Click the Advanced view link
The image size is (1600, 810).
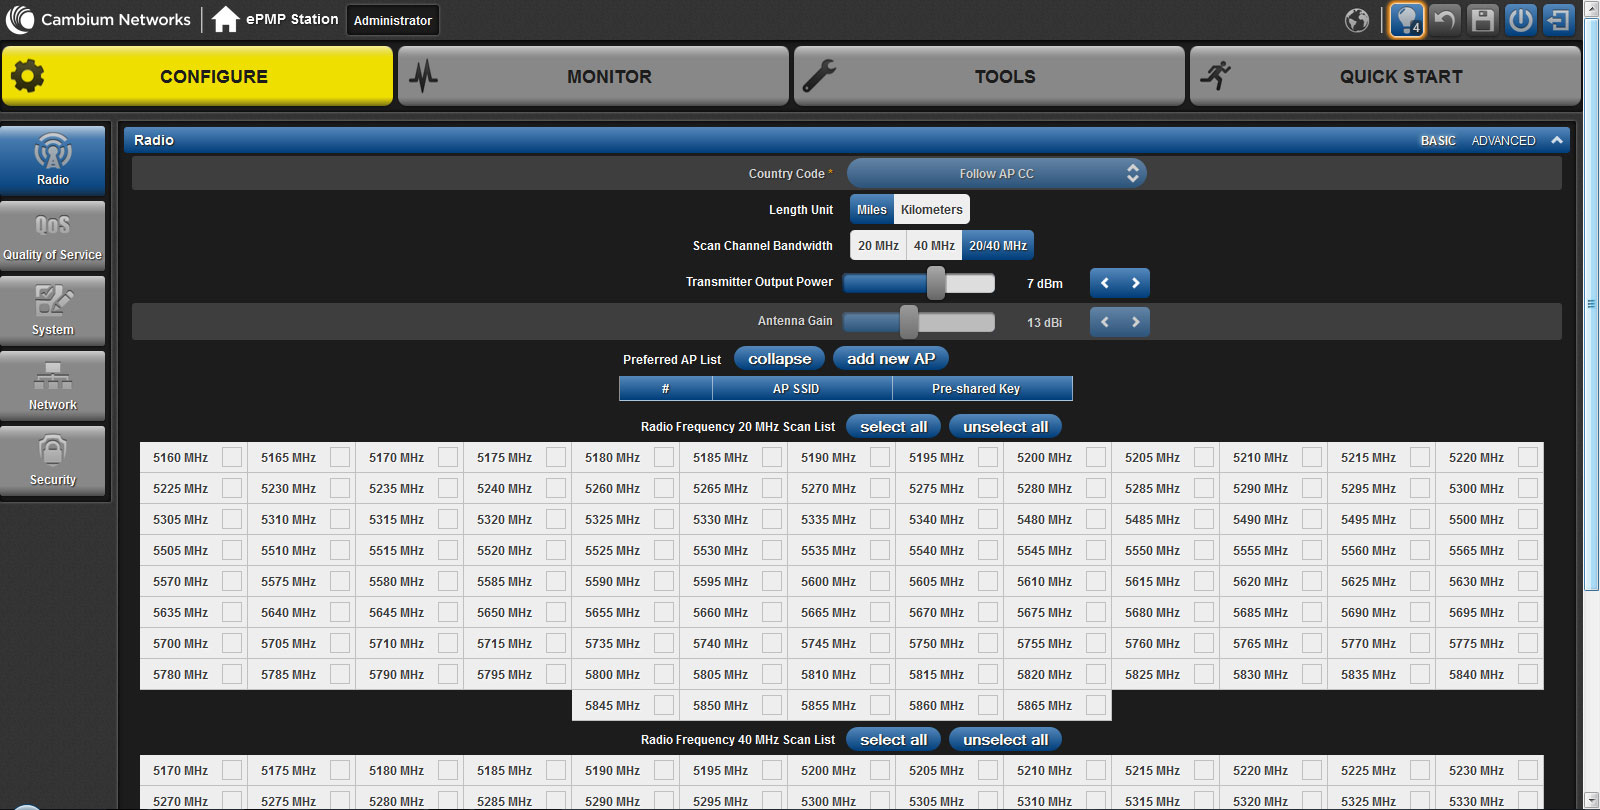[1503, 141]
